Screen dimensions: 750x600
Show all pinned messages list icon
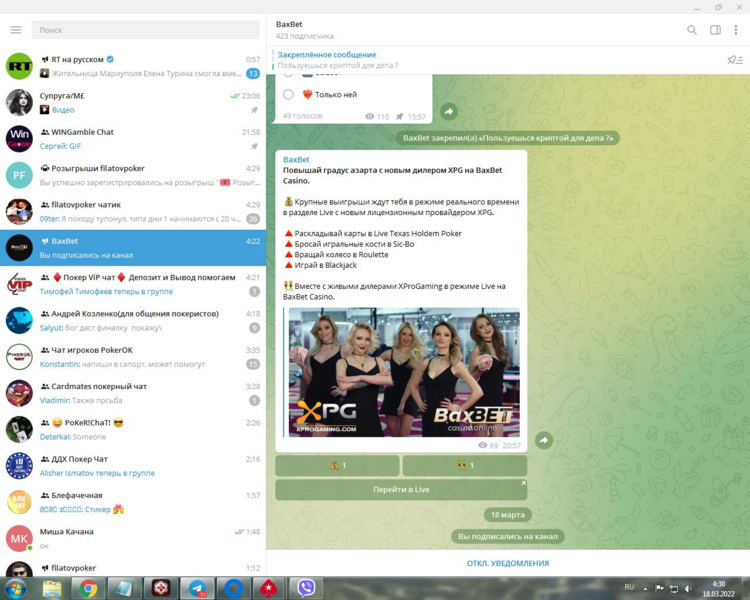coord(735,60)
